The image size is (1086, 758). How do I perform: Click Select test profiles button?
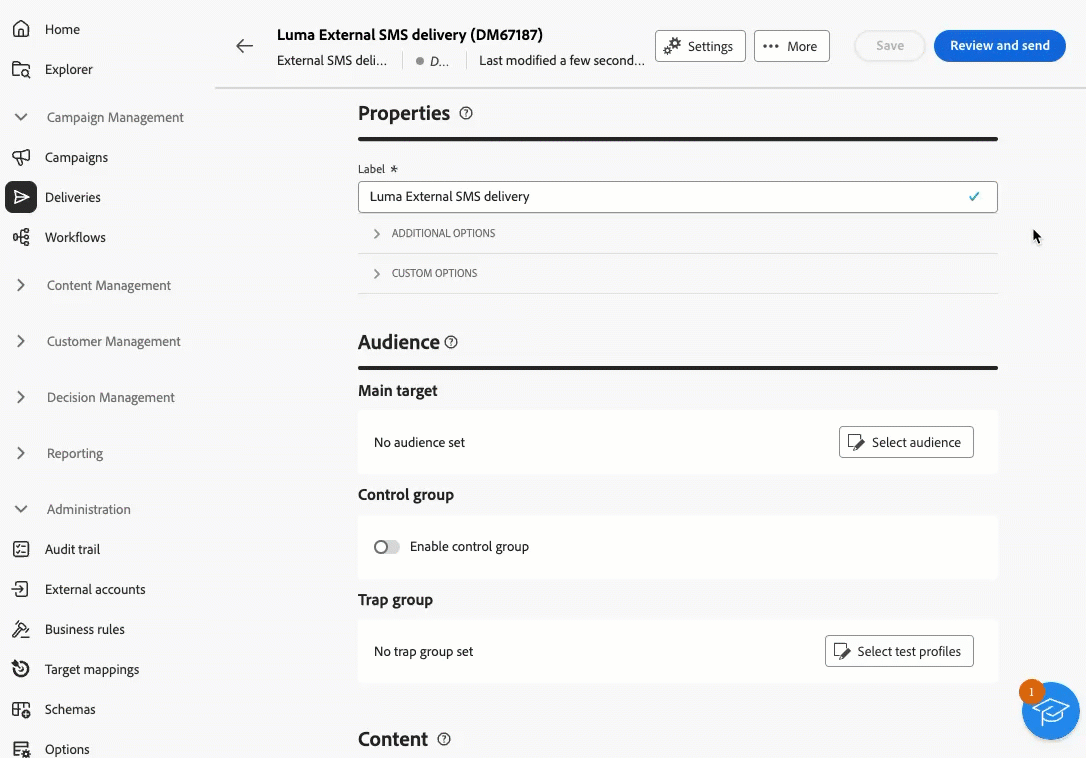898,651
